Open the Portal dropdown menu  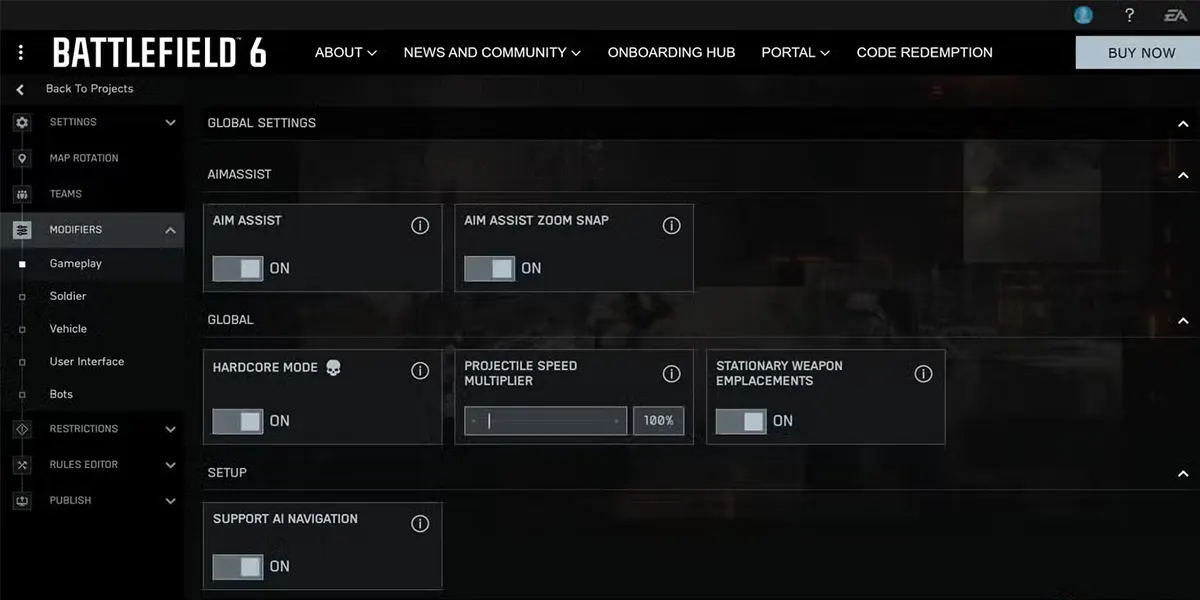click(795, 52)
